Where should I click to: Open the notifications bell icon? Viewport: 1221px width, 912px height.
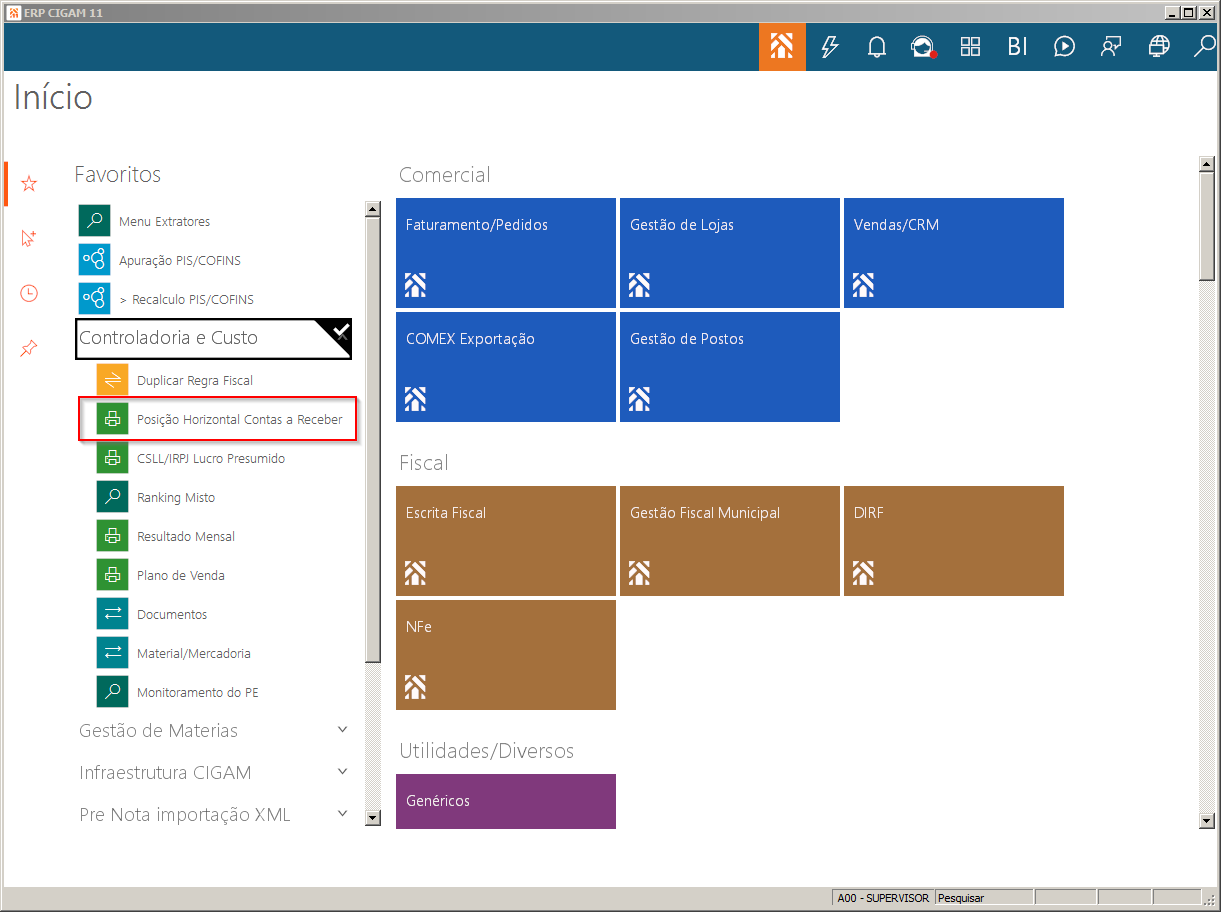[877, 46]
